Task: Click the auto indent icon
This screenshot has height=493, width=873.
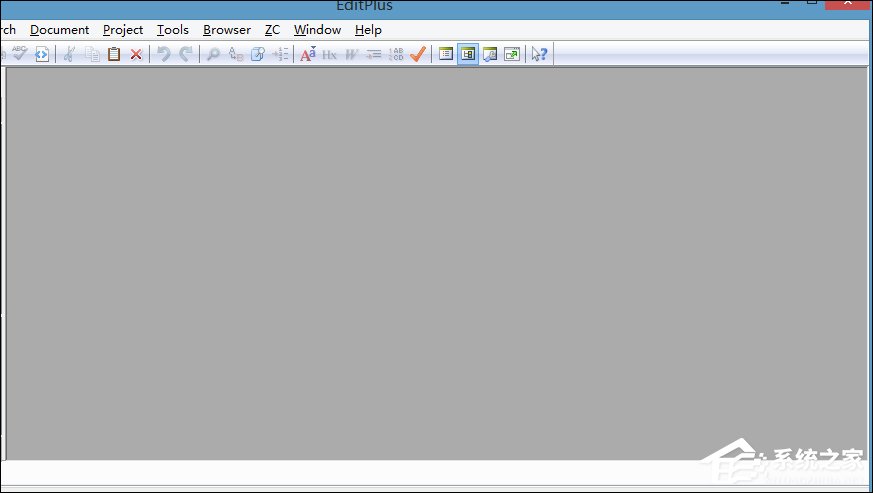Action: (374, 54)
